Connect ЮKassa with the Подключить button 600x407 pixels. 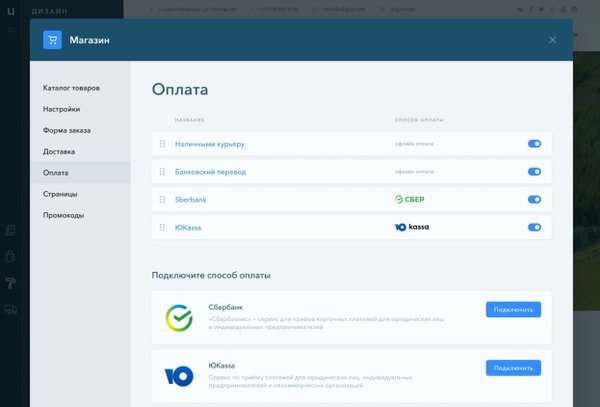pyautogui.click(x=513, y=368)
